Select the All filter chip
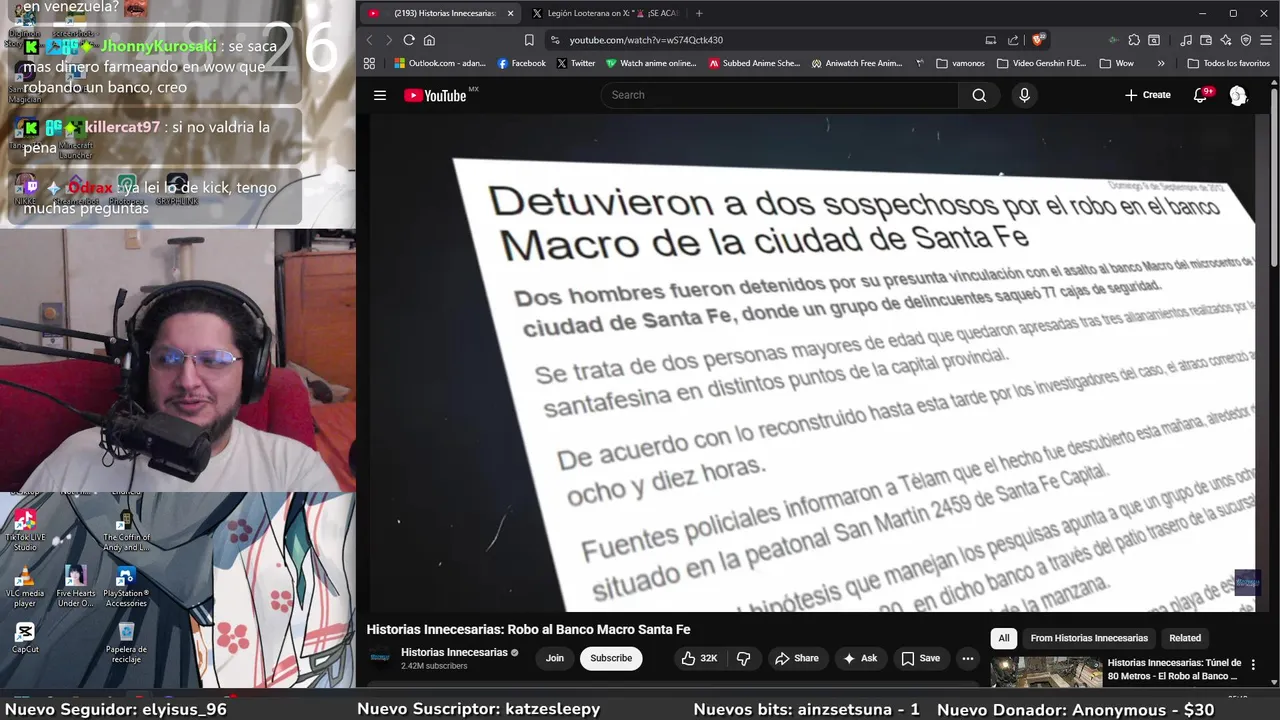This screenshot has height=720, width=1280. tap(1004, 638)
